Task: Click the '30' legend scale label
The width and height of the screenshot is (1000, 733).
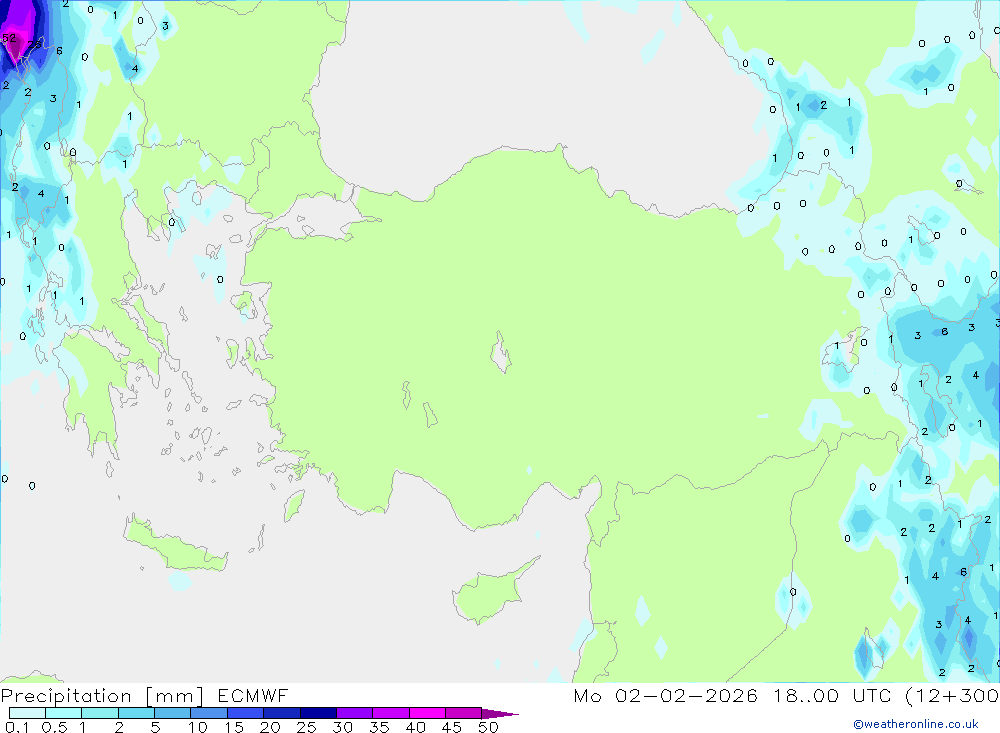Action: coord(342,727)
